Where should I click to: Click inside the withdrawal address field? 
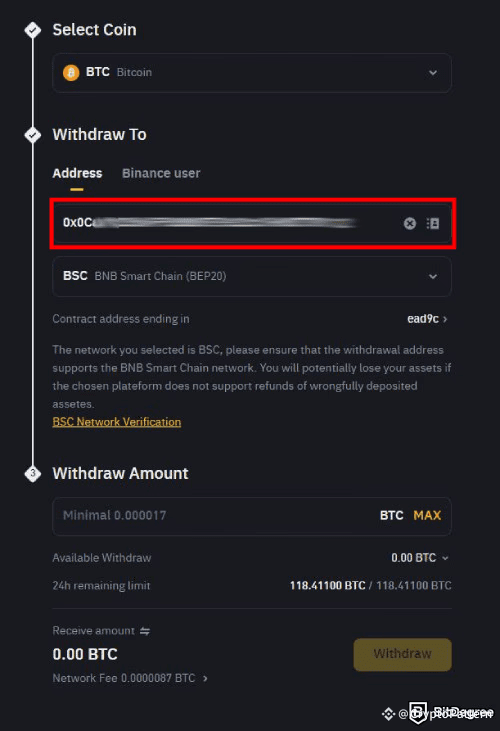click(x=228, y=223)
